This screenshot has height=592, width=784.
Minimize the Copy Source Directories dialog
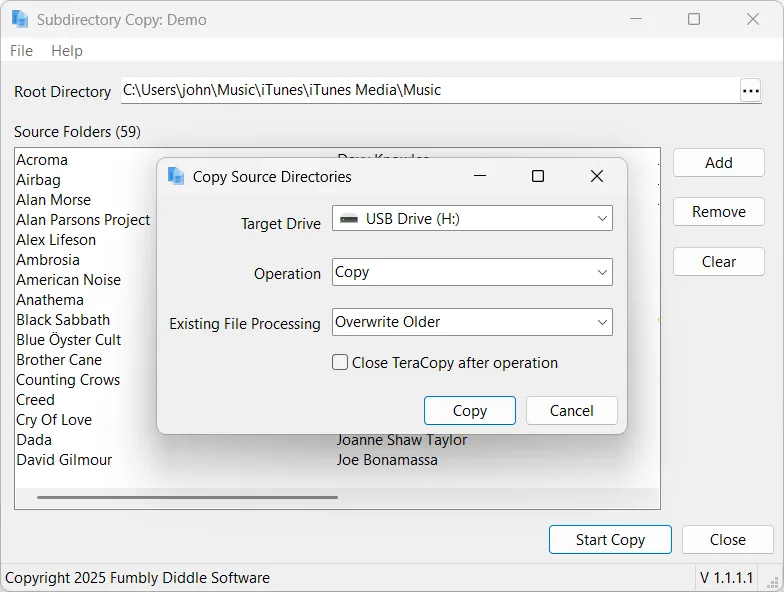480,176
